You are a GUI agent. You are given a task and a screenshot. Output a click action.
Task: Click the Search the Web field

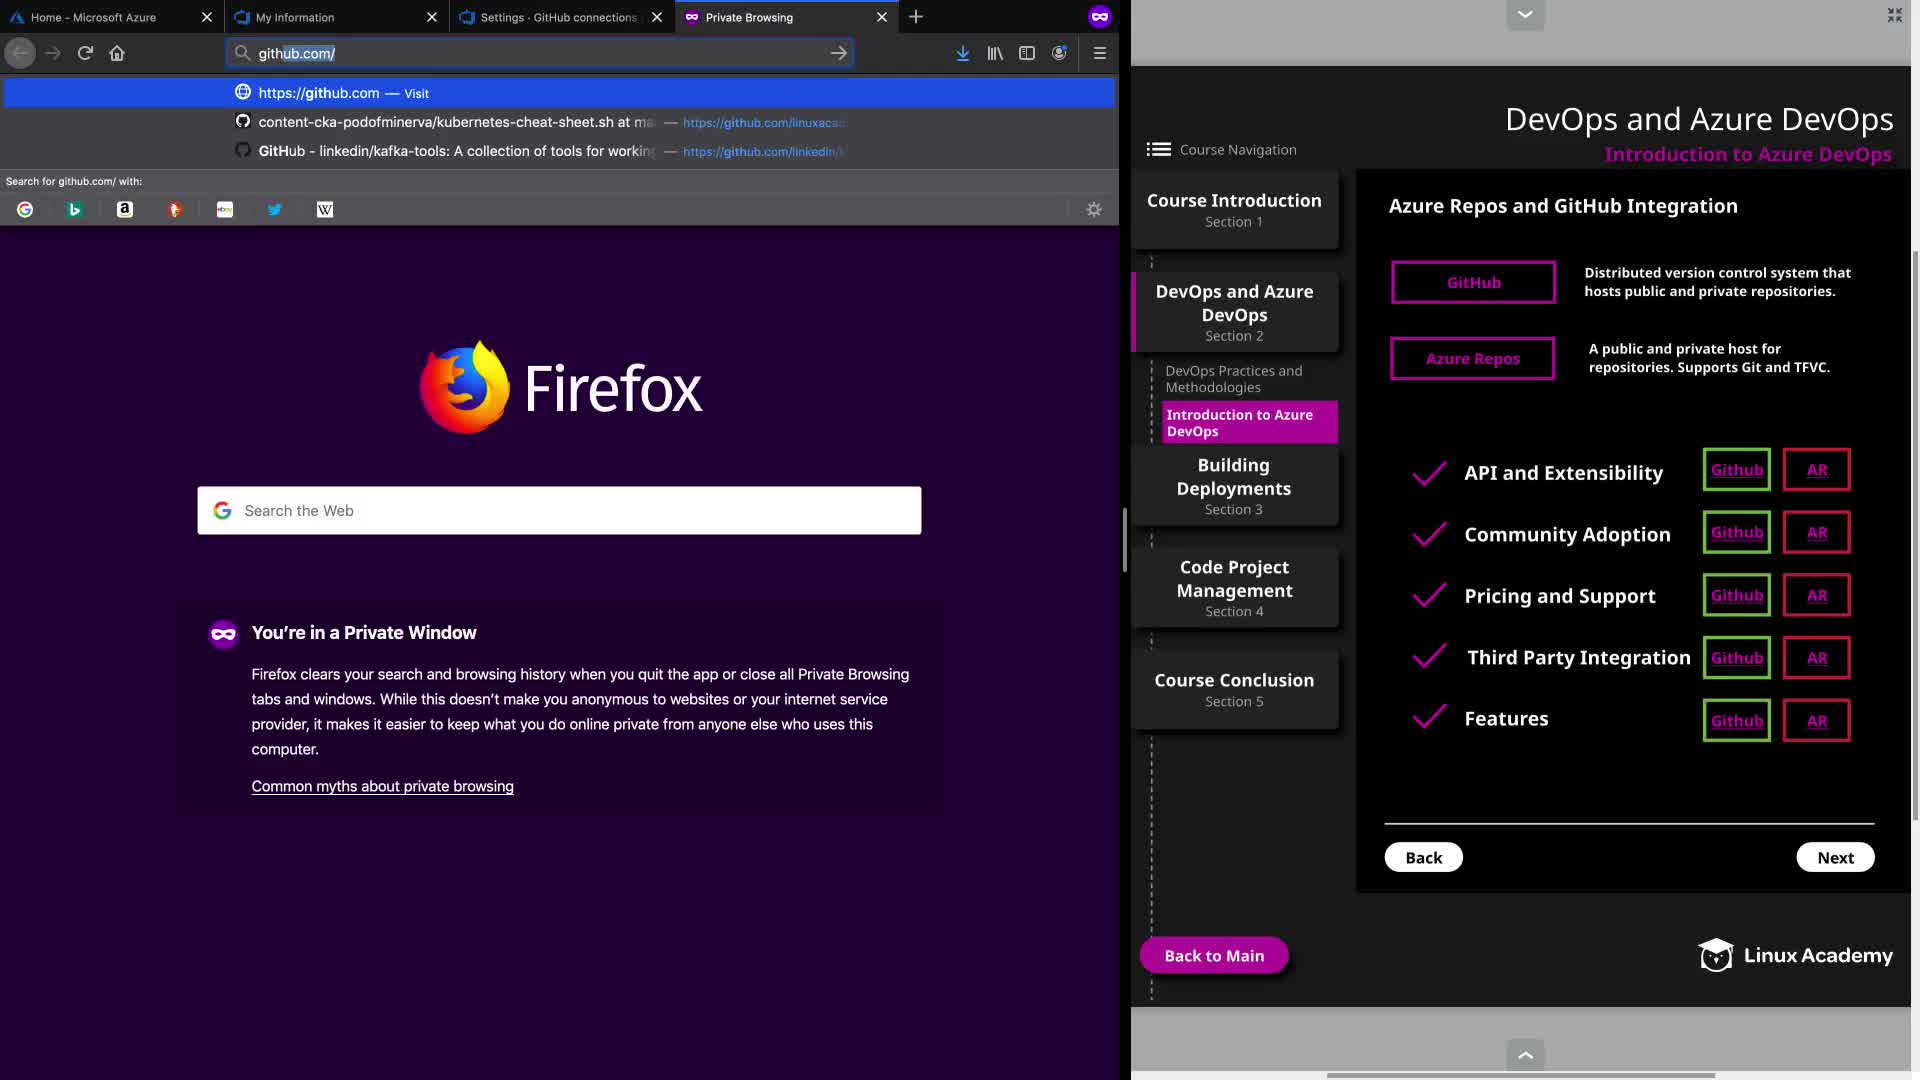[560, 511]
